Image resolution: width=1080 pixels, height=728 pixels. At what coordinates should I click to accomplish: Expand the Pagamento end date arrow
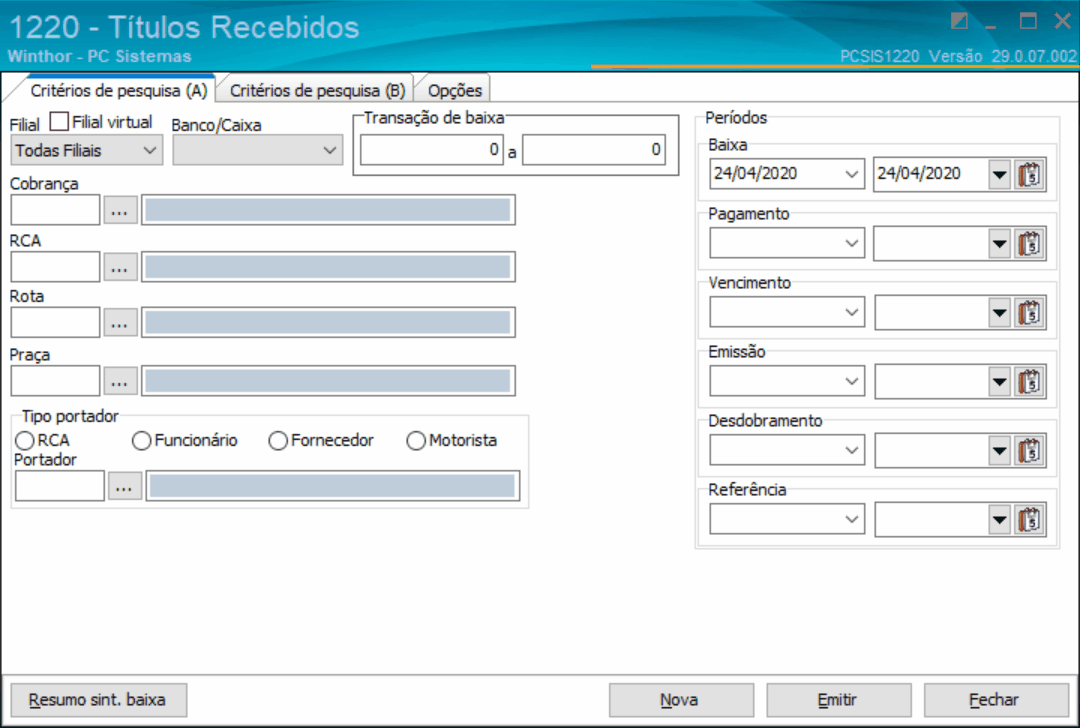[x=999, y=244]
